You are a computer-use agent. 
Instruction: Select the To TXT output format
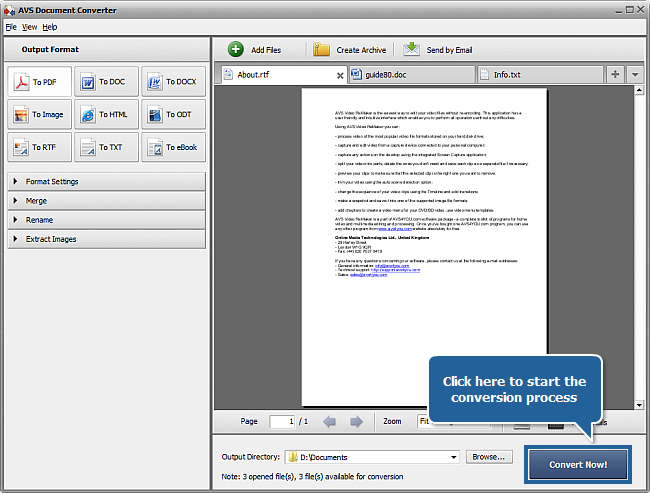coord(106,147)
